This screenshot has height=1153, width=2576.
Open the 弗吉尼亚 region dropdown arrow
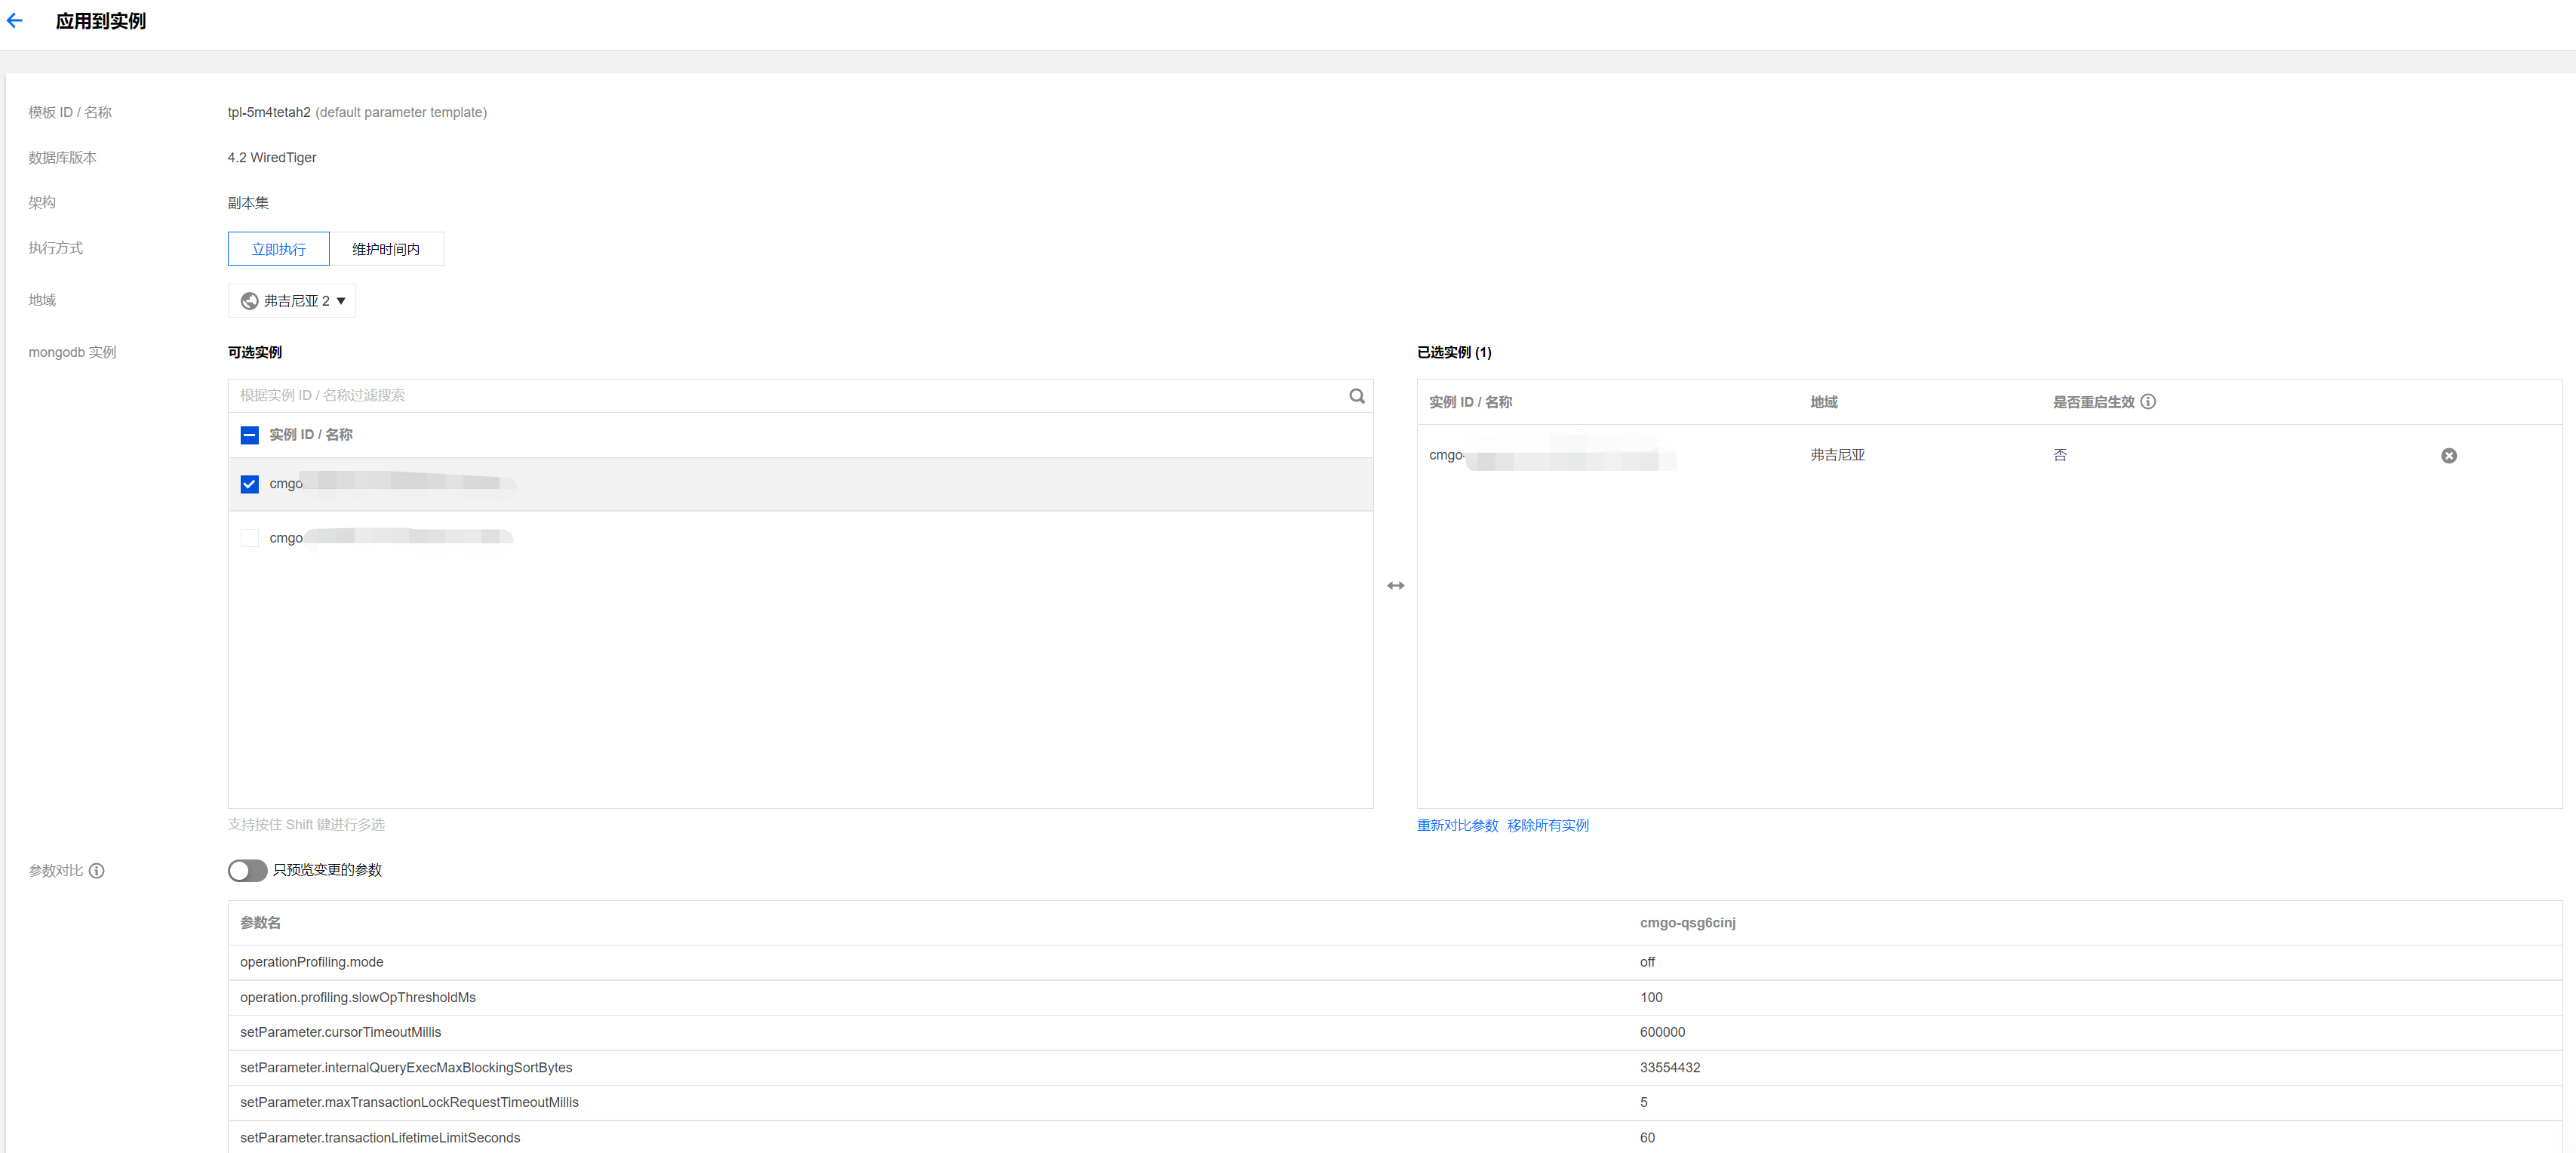click(x=341, y=301)
